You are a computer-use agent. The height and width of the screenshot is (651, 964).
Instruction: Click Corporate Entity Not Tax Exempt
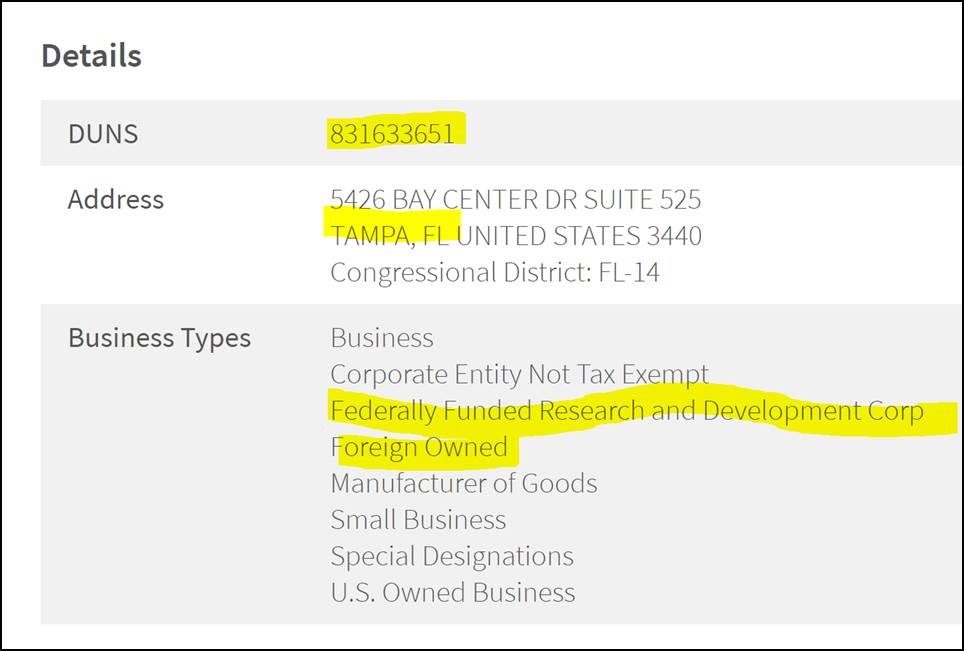[x=520, y=374]
